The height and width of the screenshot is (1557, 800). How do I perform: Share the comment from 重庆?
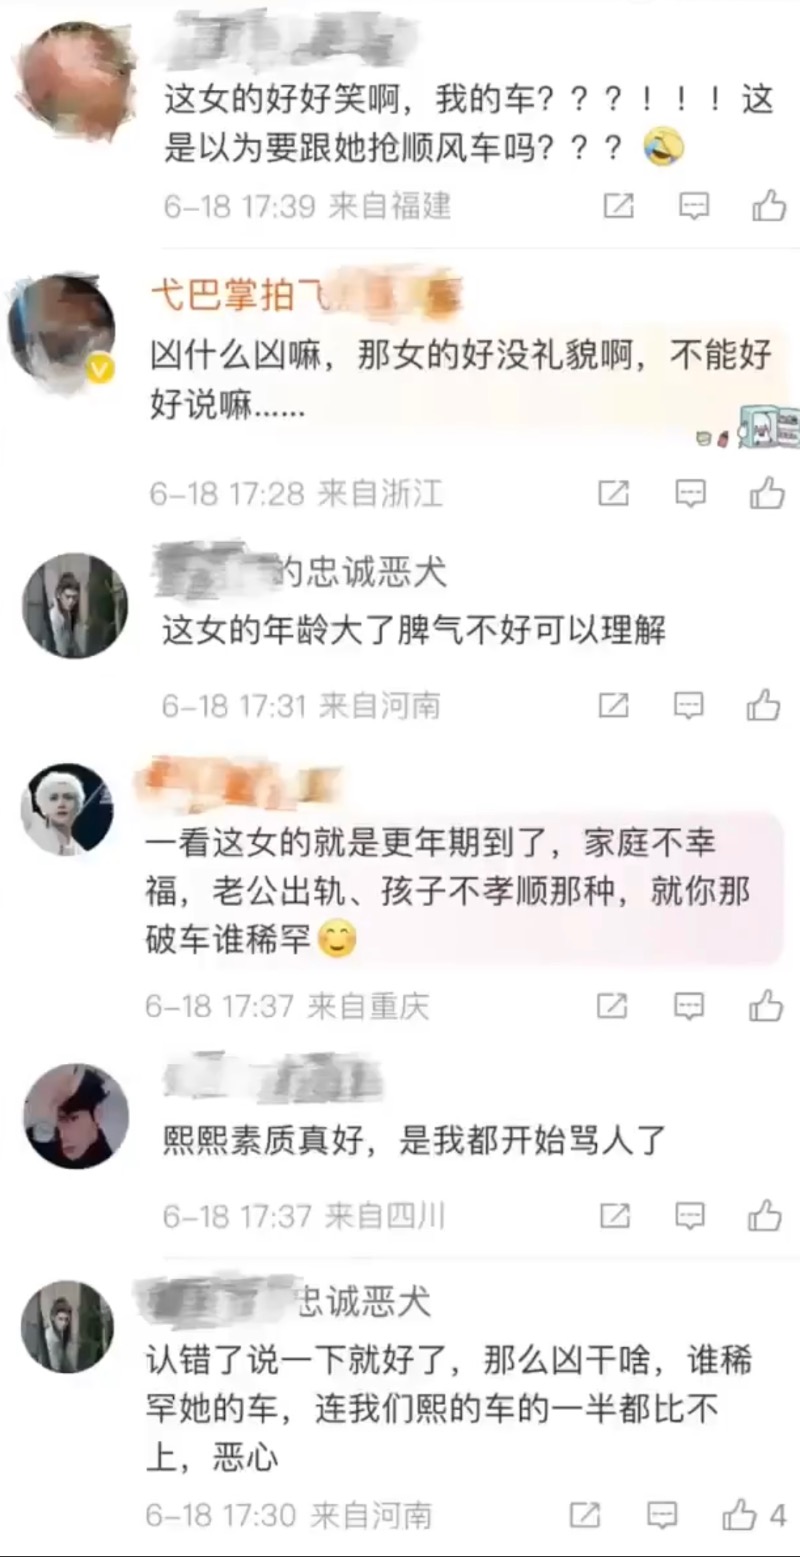coord(612,1006)
